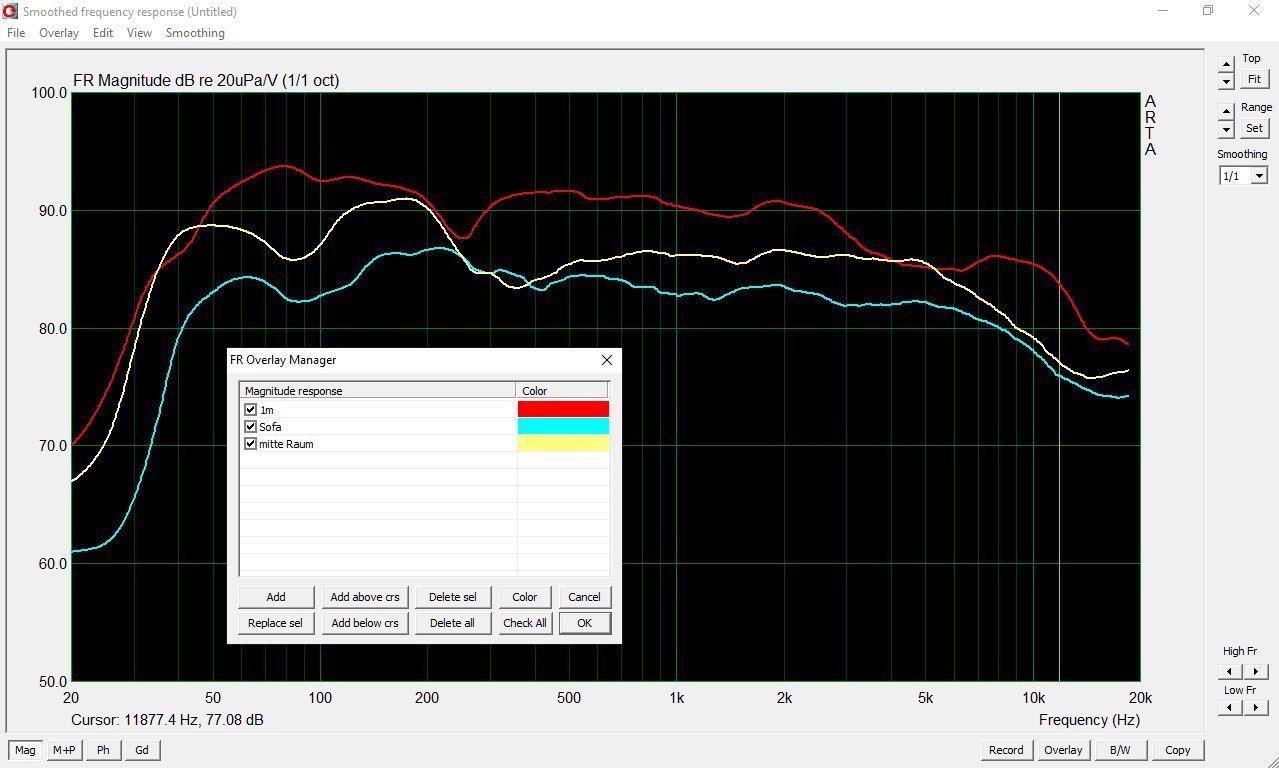Open the Smoothing menu
The width and height of the screenshot is (1279, 768).
point(195,33)
